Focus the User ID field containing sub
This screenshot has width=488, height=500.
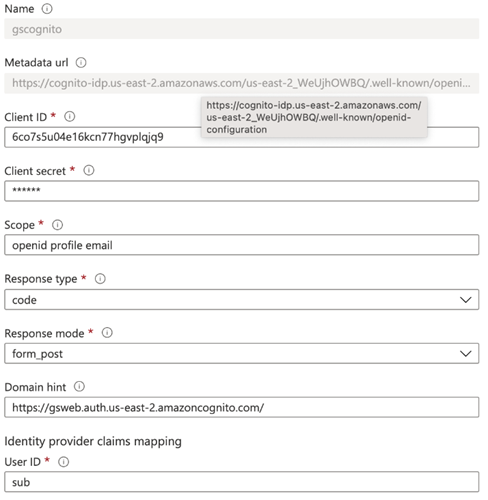(242, 482)
